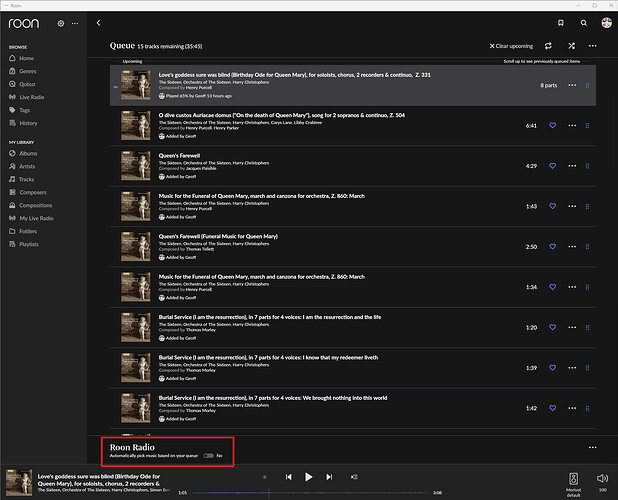Open more options for 'We brought nothing into this world'
618x500 pixels.
pyautogui.click(x=572, y=408)
